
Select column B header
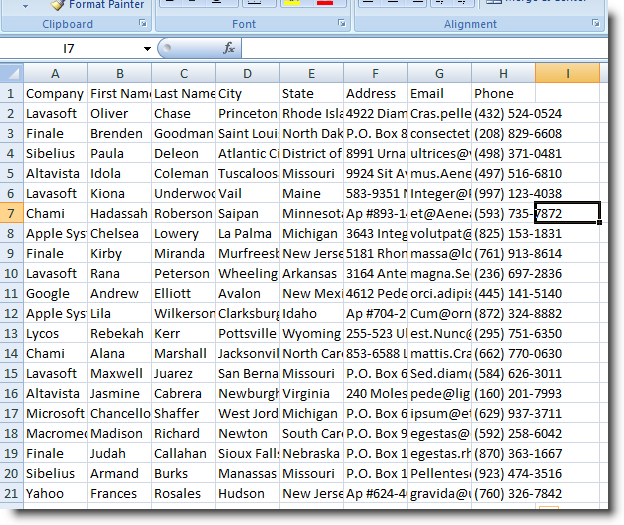119,73
